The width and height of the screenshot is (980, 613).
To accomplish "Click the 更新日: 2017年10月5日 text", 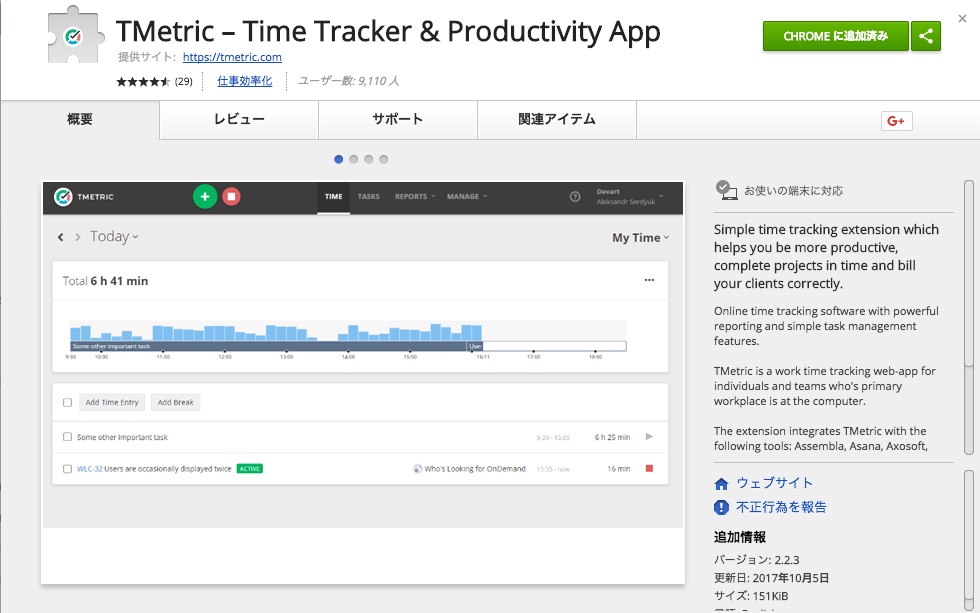I will pyautogui.click(x=771, y=578).
